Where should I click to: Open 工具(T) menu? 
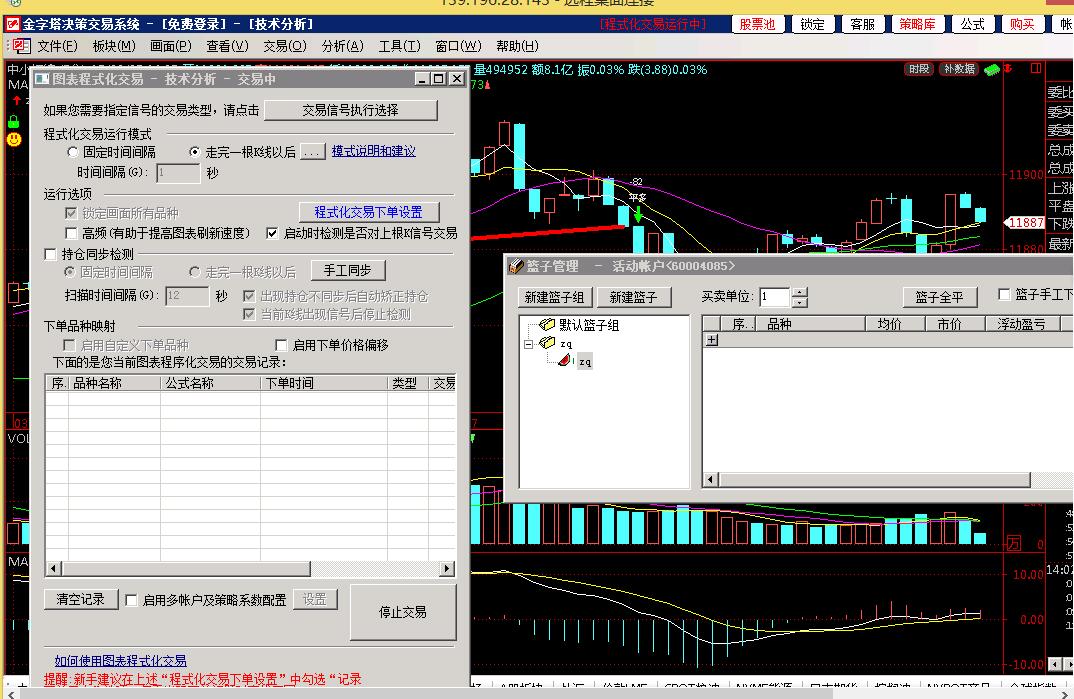399,46
